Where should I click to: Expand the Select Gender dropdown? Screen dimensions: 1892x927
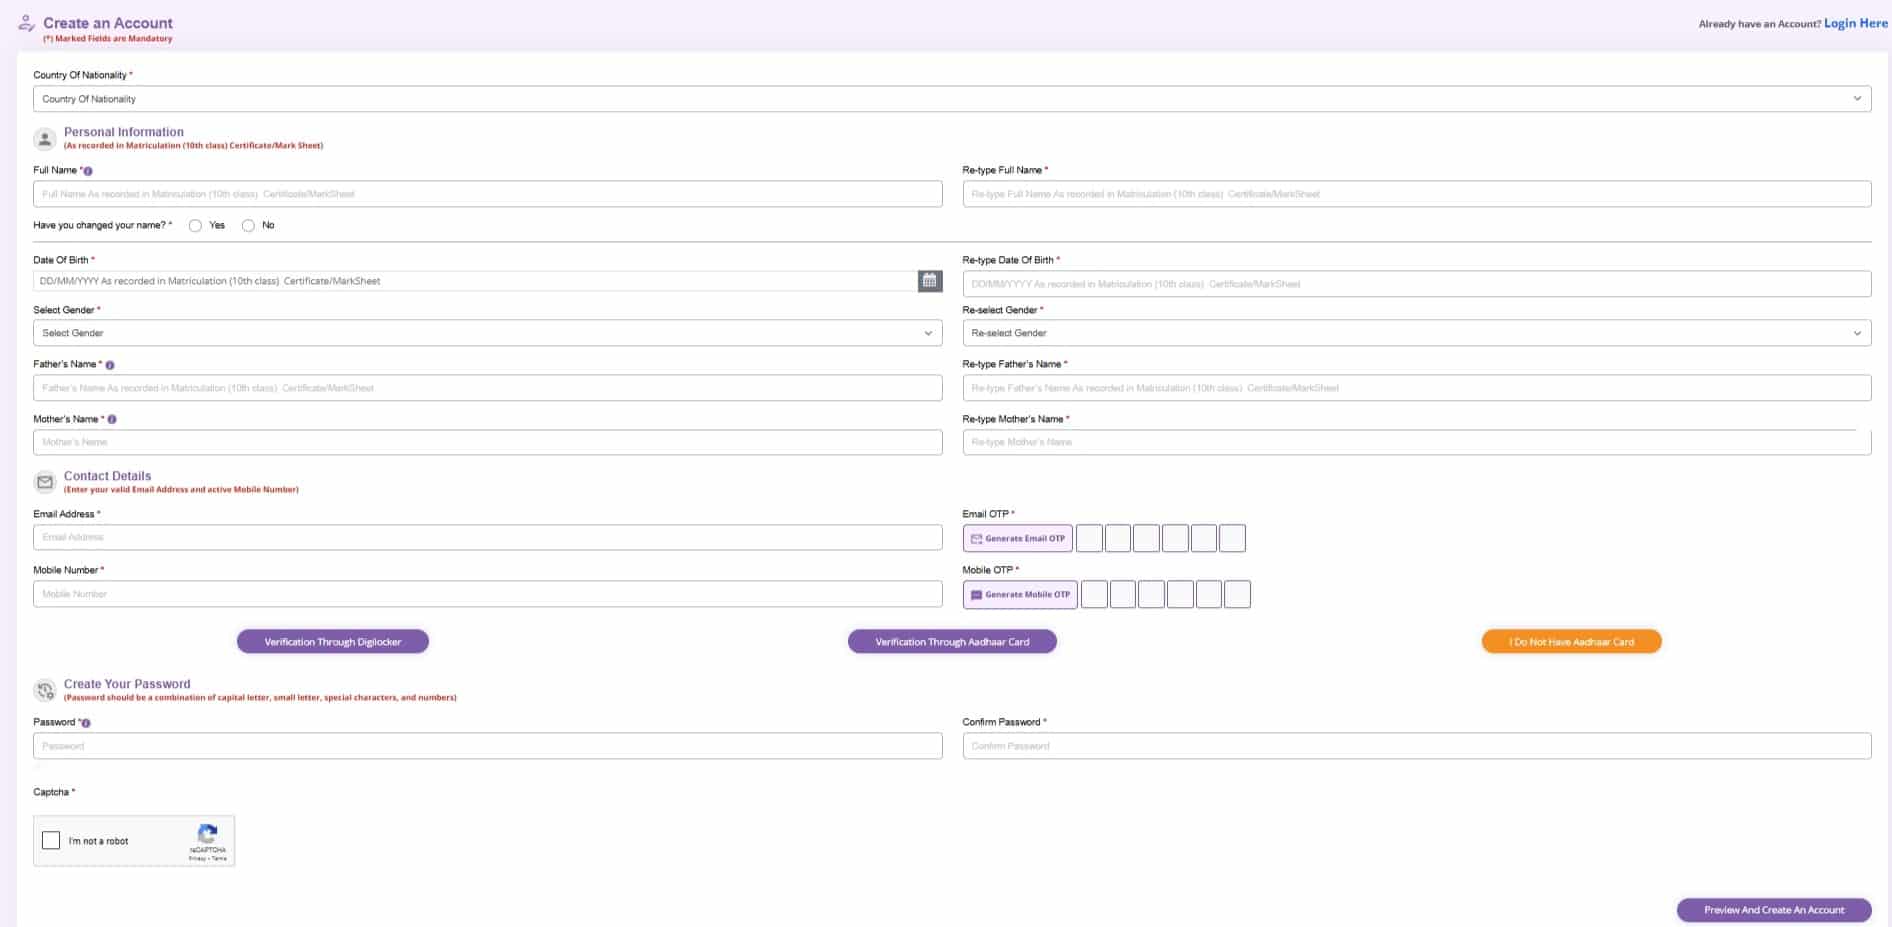coord(487,333)
